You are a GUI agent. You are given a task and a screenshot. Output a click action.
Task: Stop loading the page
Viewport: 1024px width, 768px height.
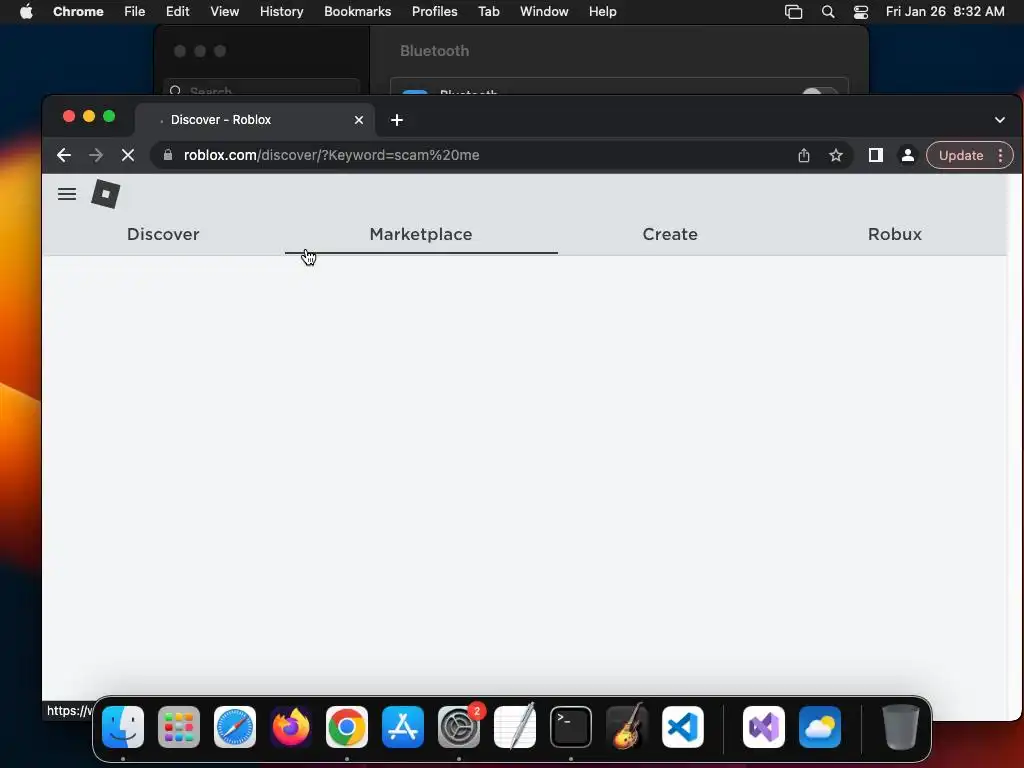(x=128, y=155)
